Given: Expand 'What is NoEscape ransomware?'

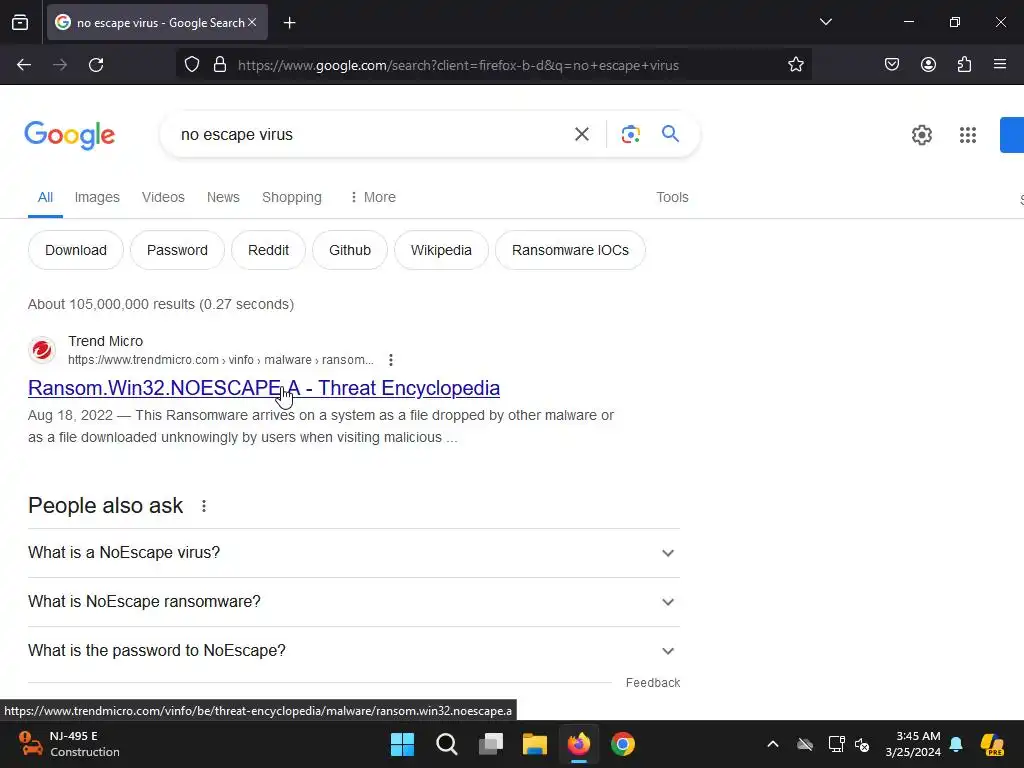Looking at the screenshot, I should (354, 601).
